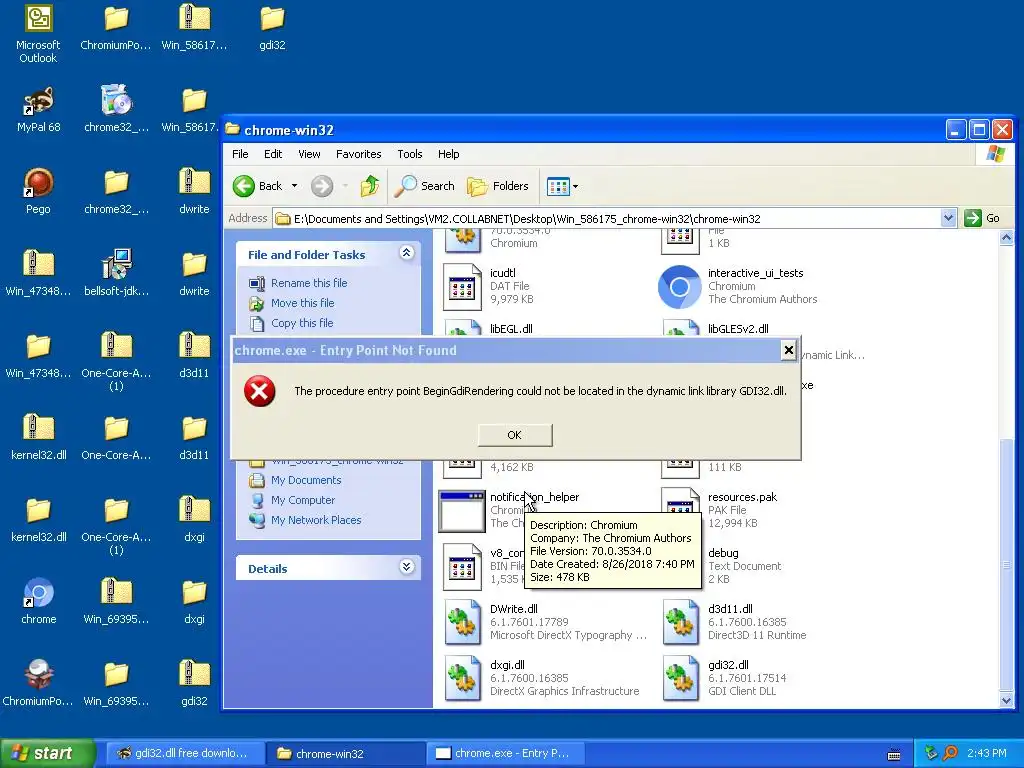The image size is (1024, 768).
Task: Select the d3d11.dll file icon
Action: tap(680, 622)
